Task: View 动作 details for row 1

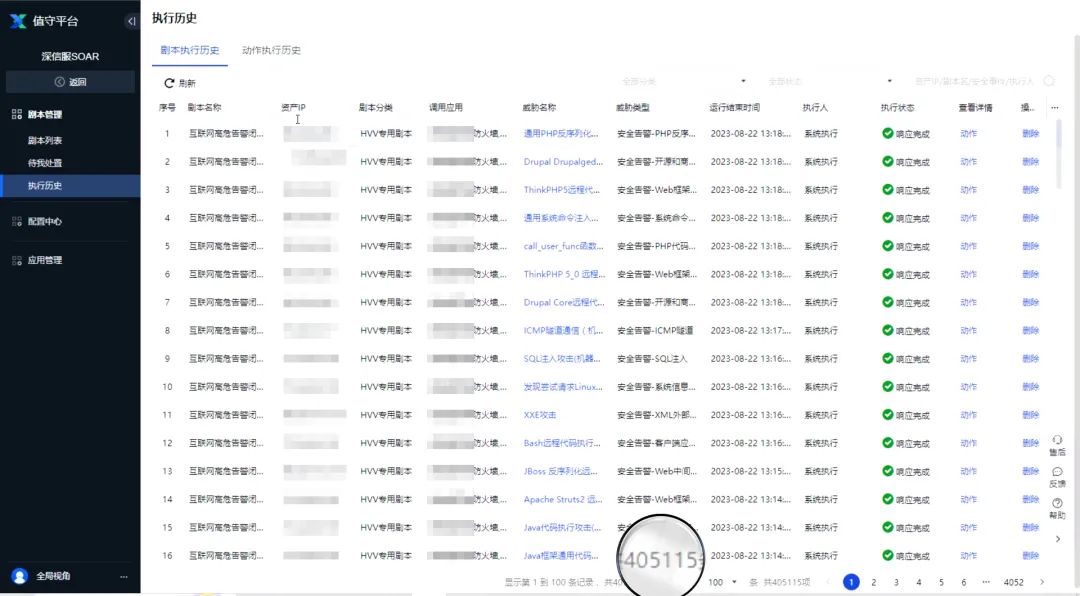Action: pos(968,134)
